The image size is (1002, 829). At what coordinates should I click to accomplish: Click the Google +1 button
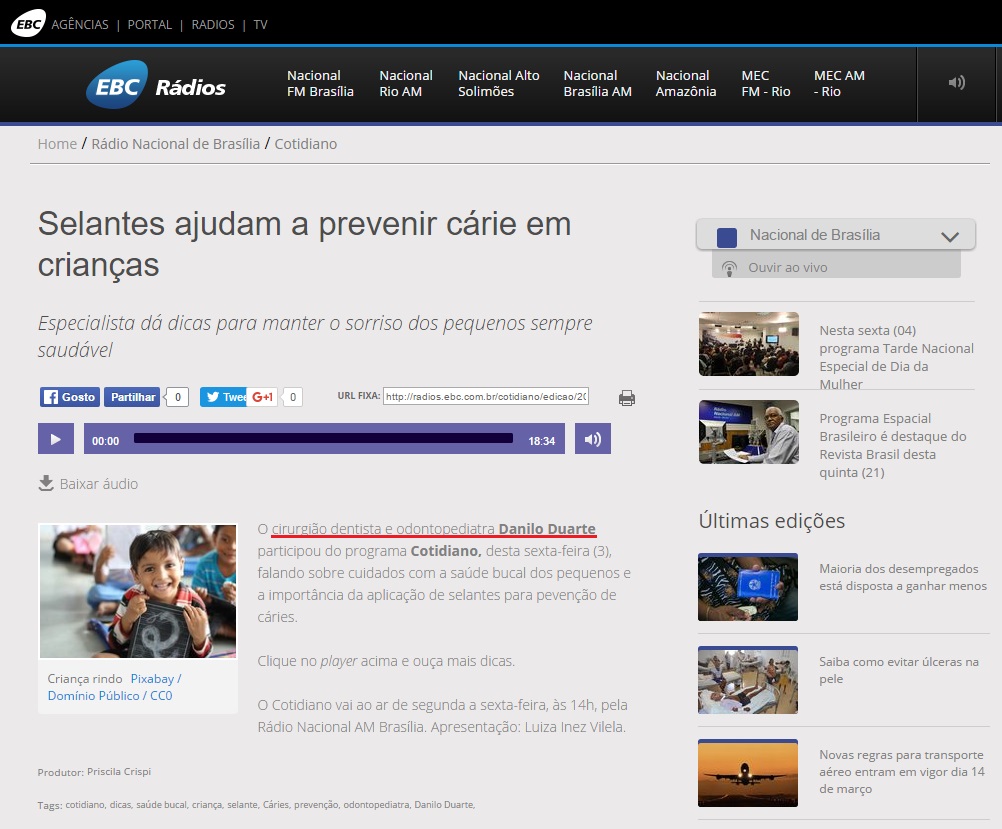[x=263, y=397]
